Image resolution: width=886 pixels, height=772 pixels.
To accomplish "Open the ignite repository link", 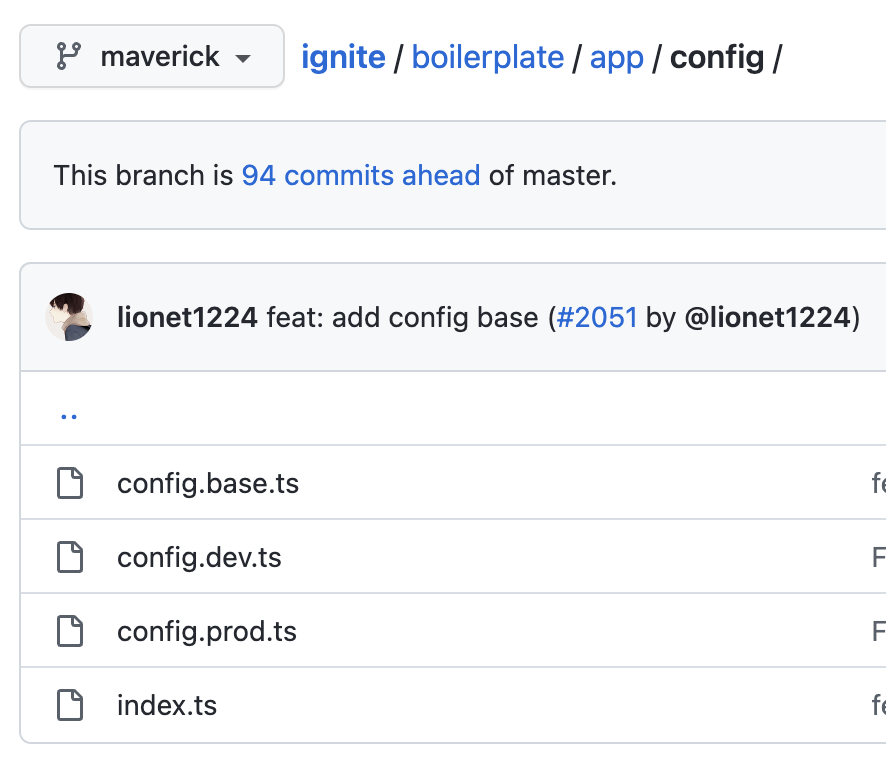I will (343, 57).
